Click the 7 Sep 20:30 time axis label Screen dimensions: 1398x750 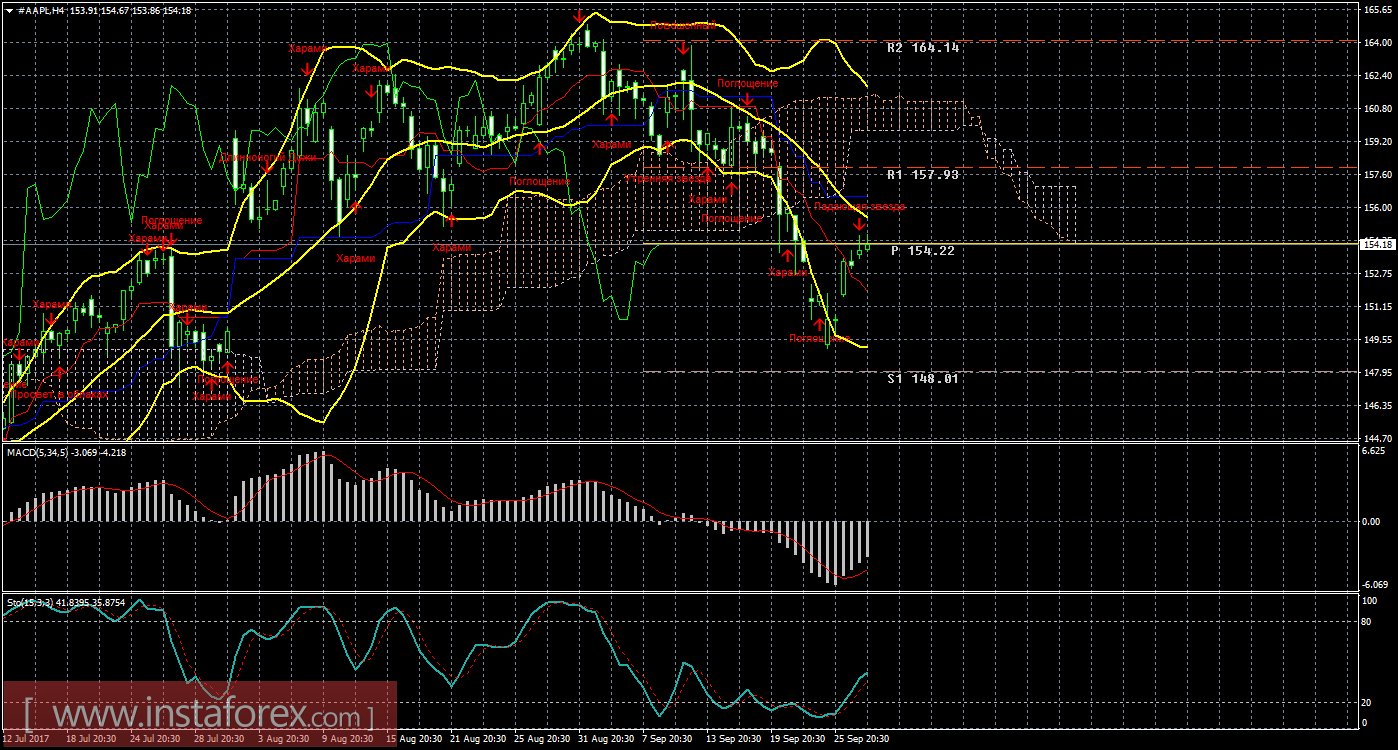click(667, 739)
